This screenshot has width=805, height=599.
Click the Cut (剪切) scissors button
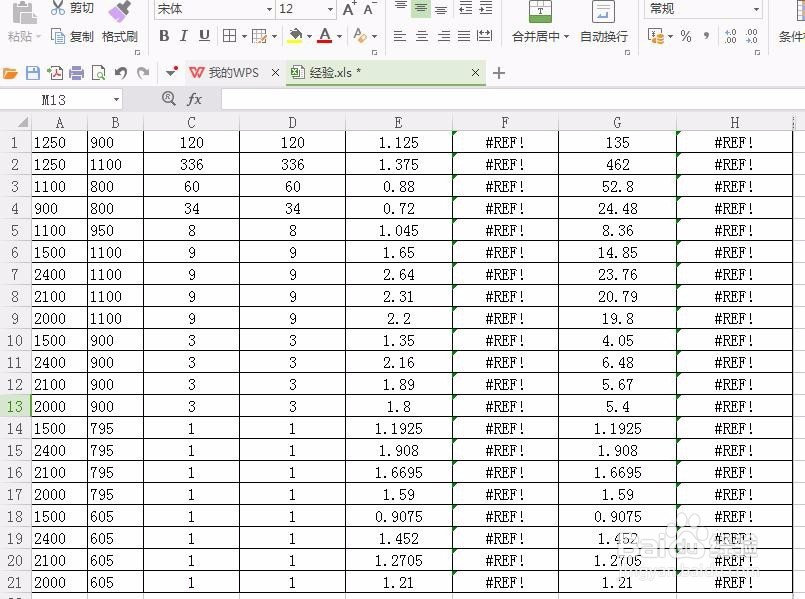click(72, 8)
